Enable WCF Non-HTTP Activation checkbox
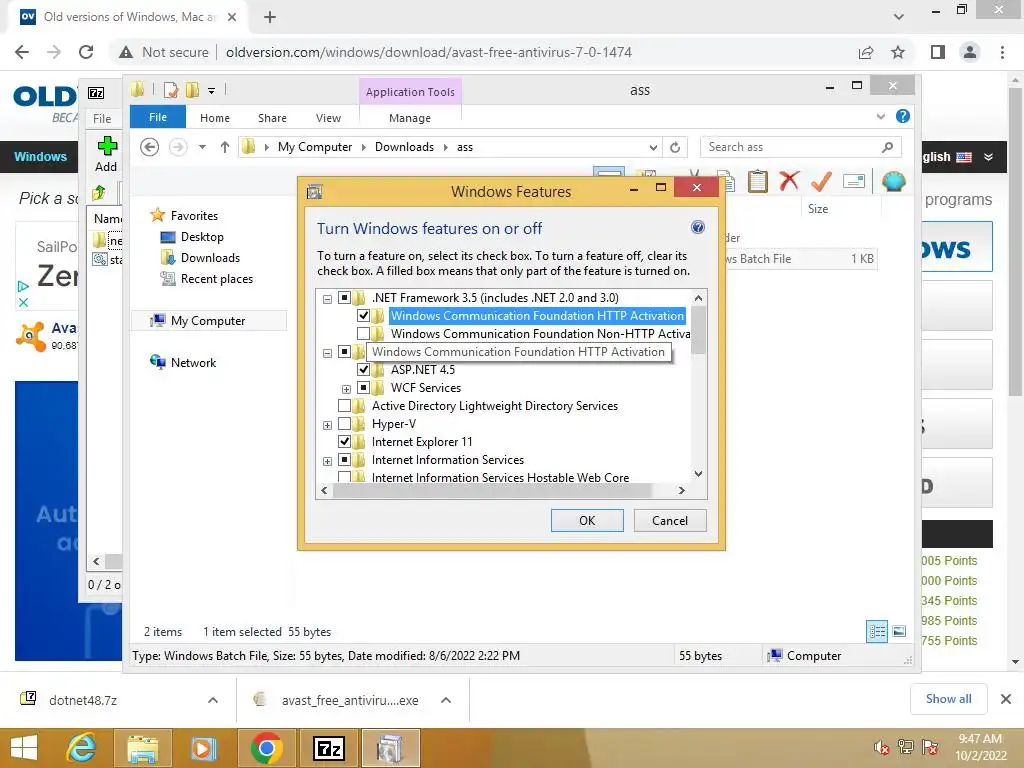The height and width of the screenshot is (768, 1024). (x=363, y=334)
